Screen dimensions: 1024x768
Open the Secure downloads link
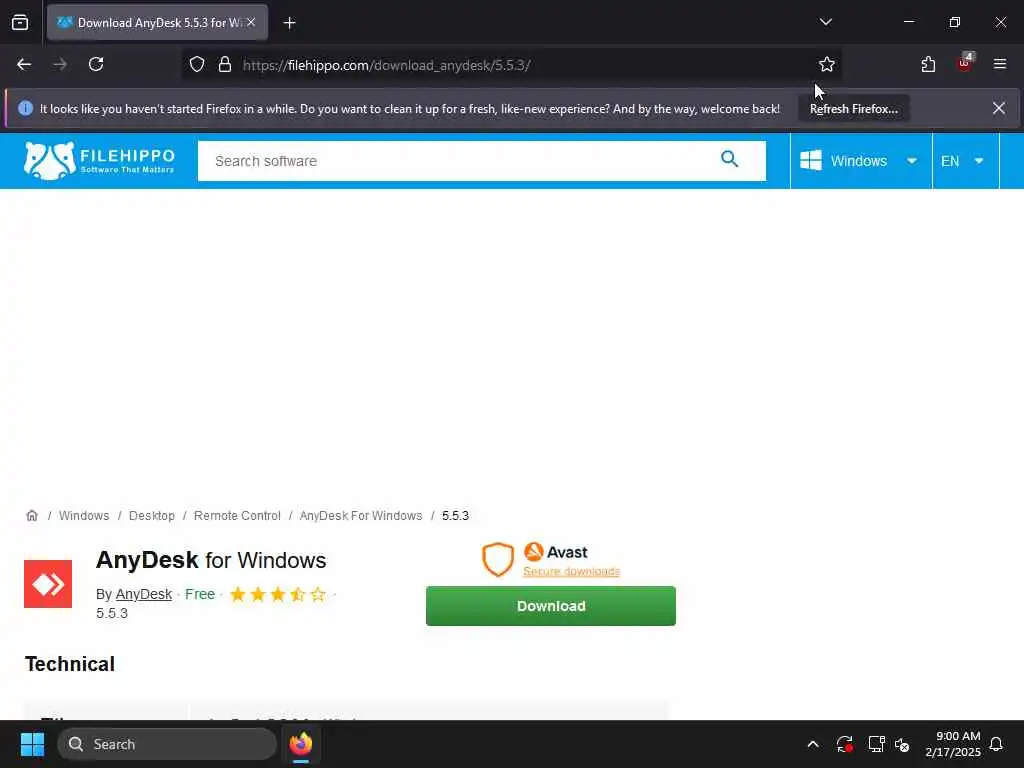(x=571, y=571)
